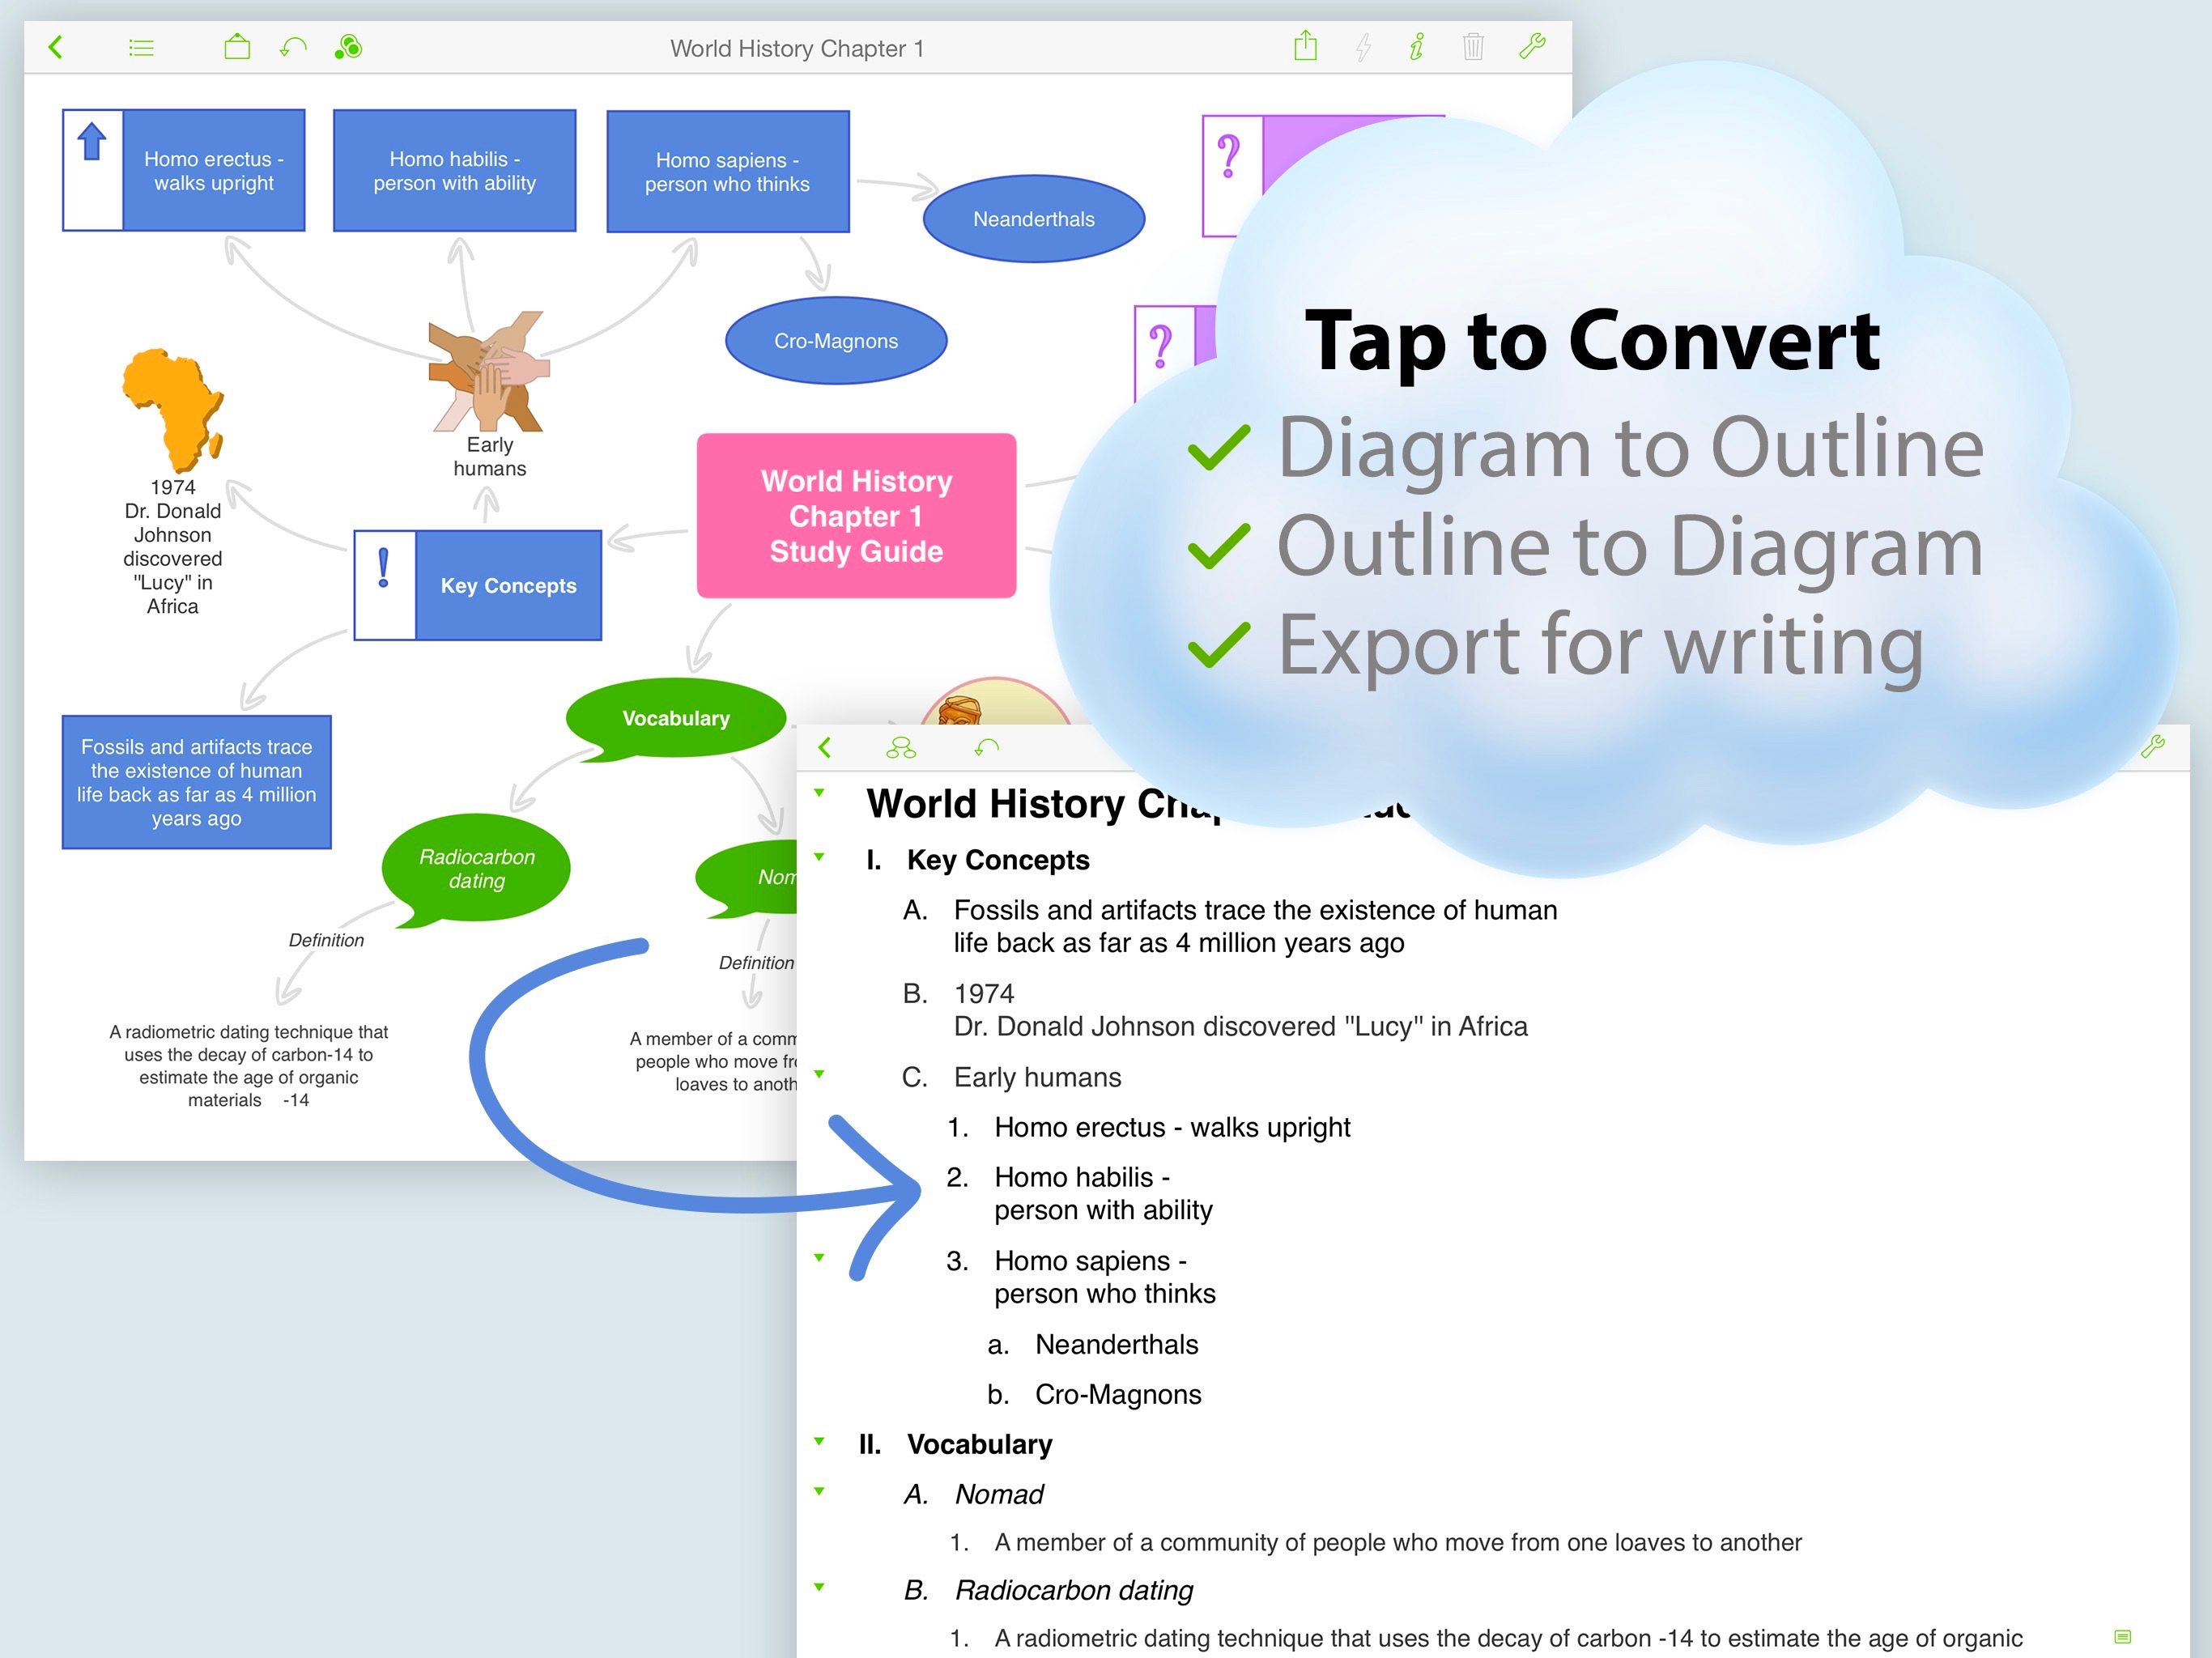Tap the back arrow in diagram toolbar
The image size is (2212, 1658).
[x=56, y=47]
